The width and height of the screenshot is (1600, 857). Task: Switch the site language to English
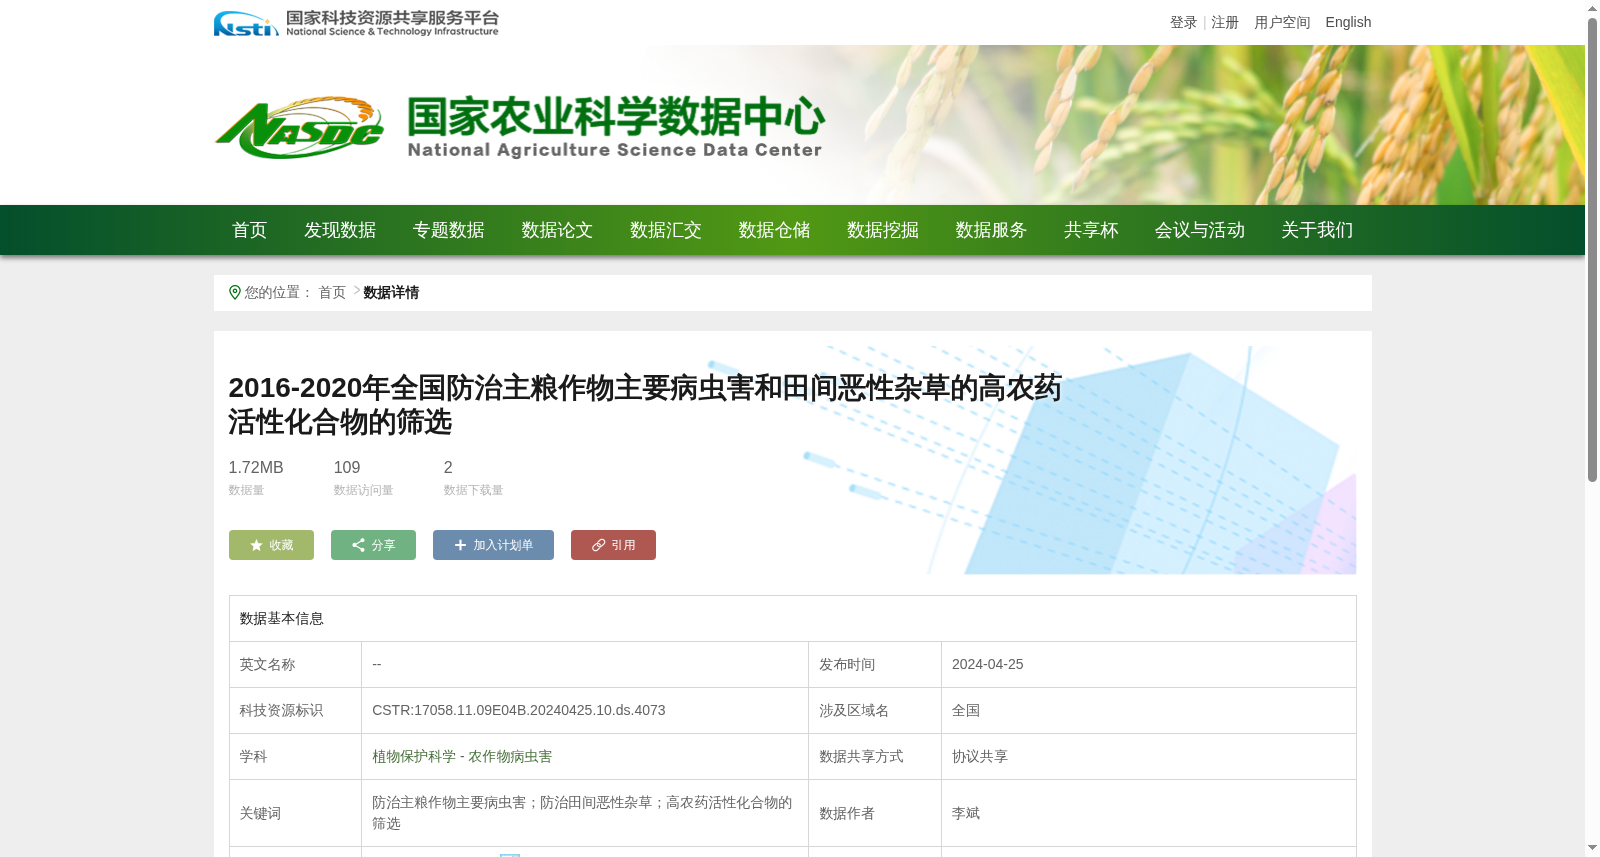click(x=1348, y=22)
